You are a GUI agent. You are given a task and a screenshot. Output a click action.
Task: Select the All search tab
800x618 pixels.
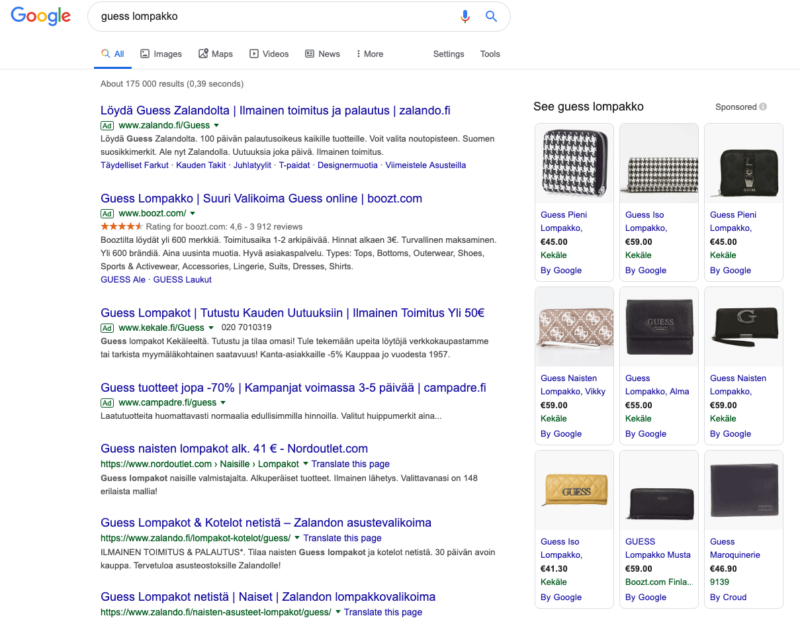113,54
